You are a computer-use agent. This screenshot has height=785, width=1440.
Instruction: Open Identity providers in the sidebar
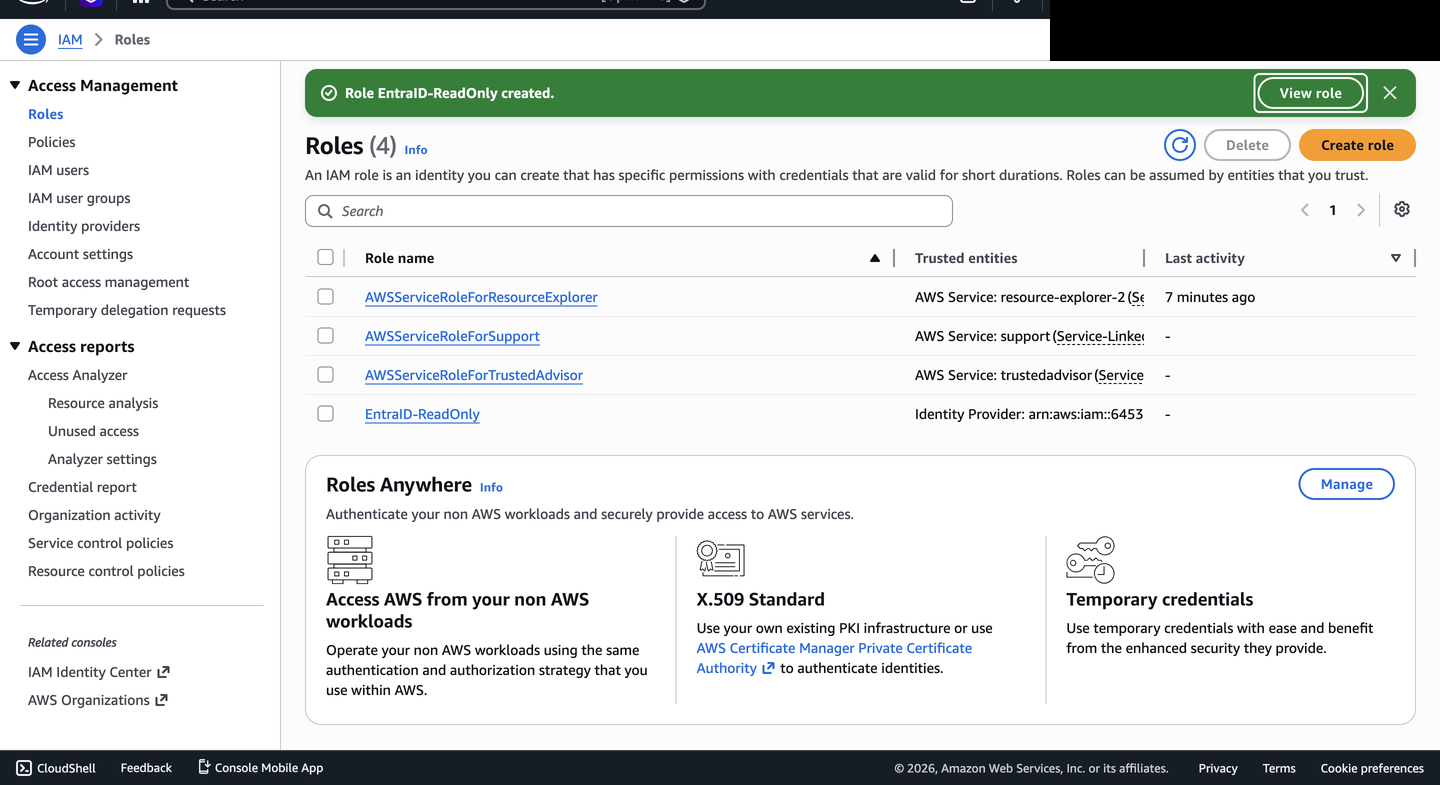click(x=84, y=226)
